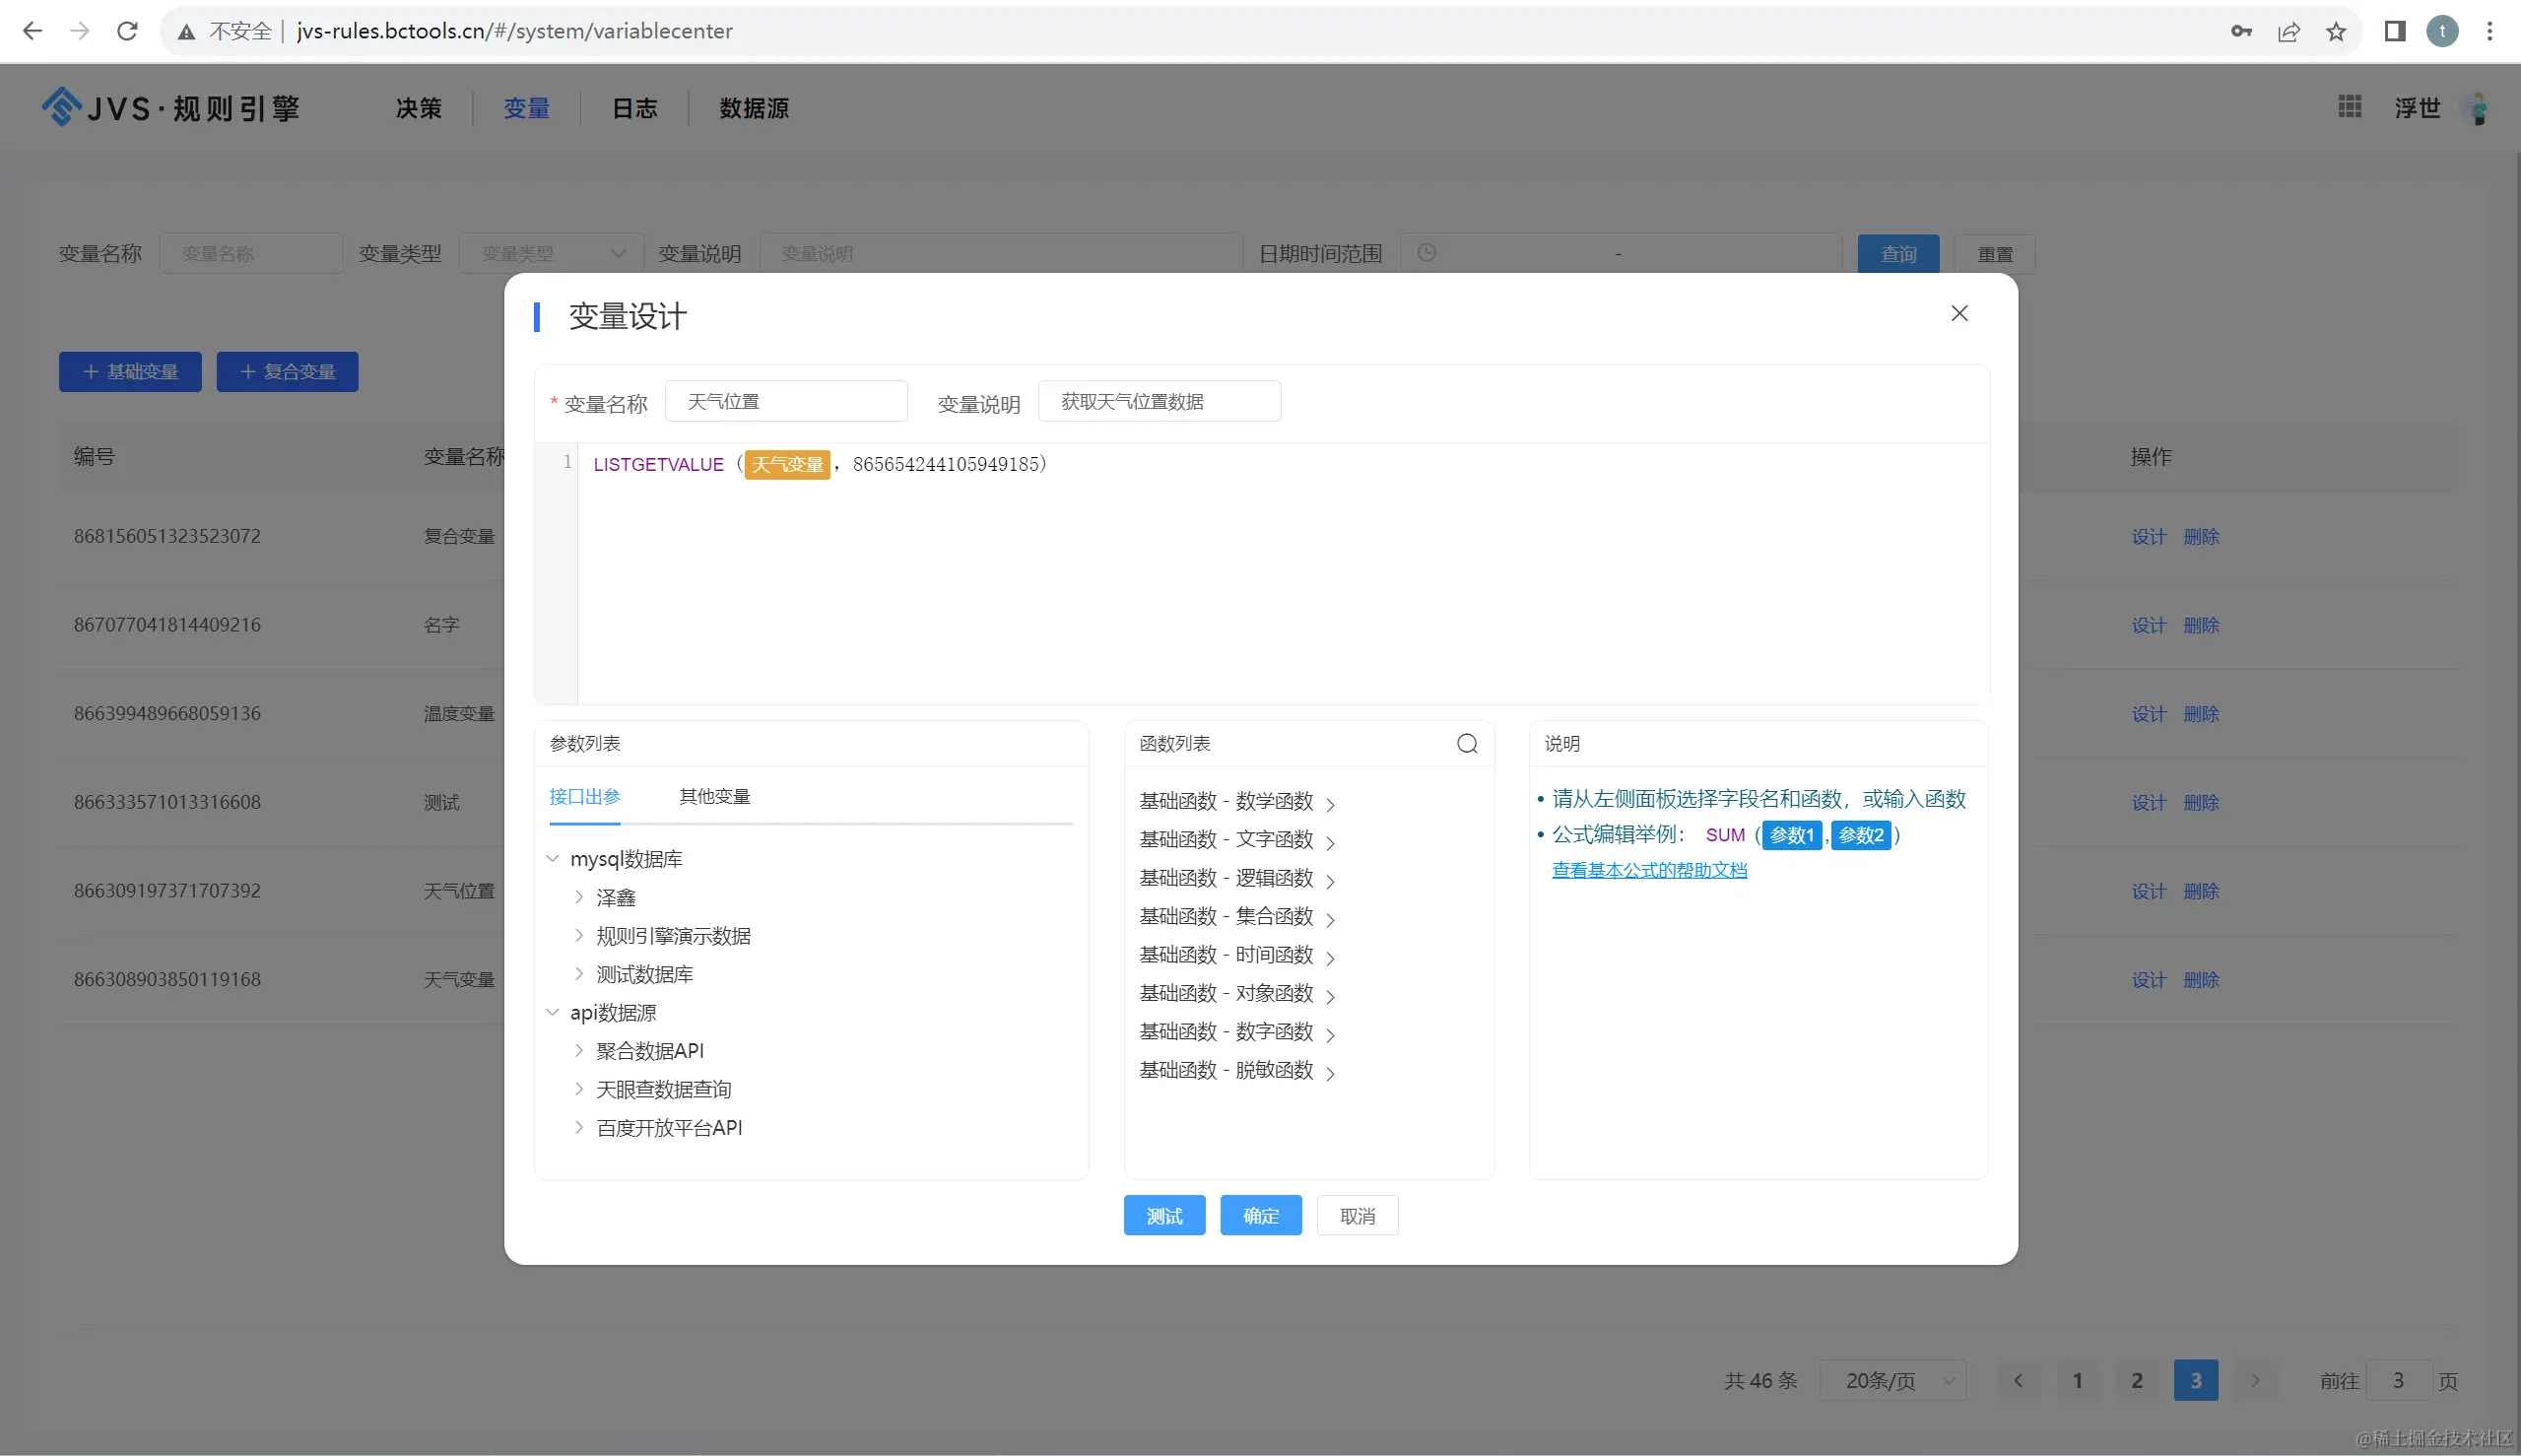
Task: Expand the 泽鑫 tree node
Action: (579, 897)
